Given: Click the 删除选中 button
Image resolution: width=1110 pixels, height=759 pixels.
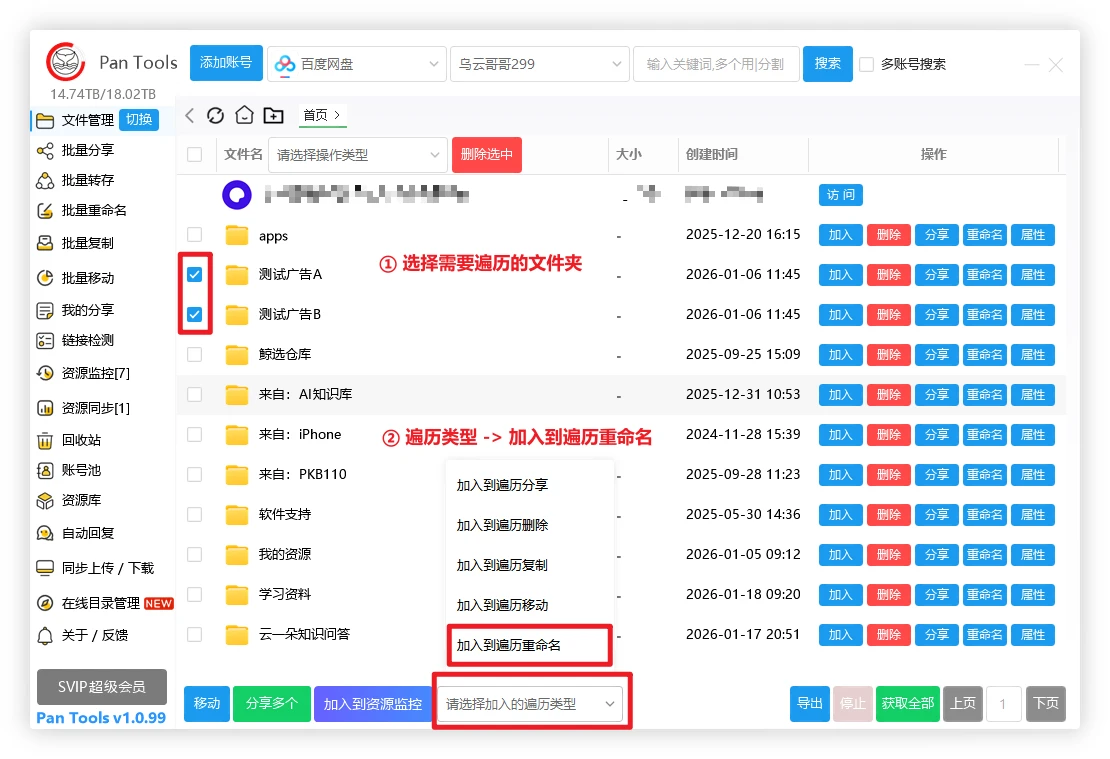Looking at the screenshot, I should 487,155.
